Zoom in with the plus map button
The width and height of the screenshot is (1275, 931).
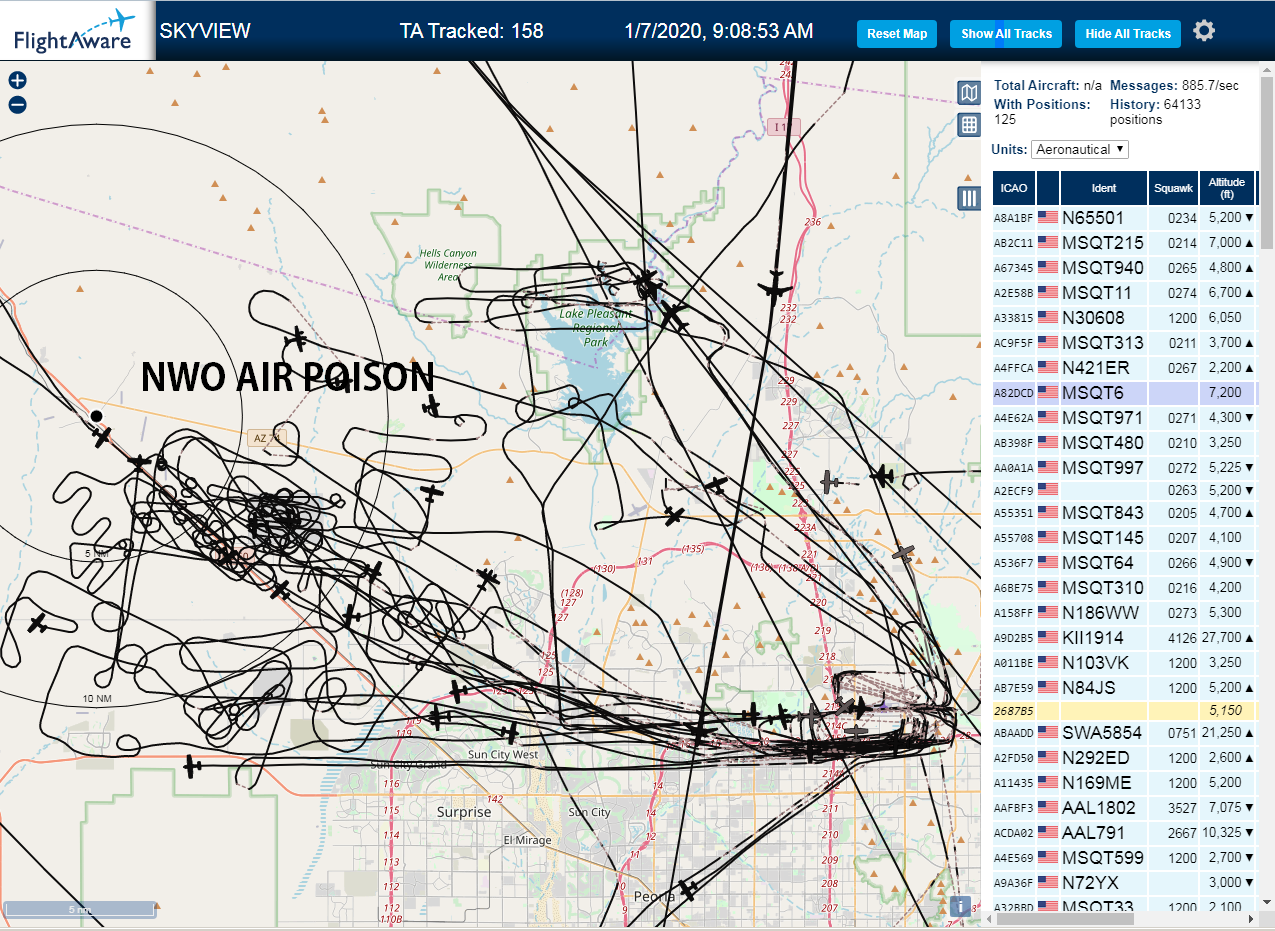click(x=17, y=81)
